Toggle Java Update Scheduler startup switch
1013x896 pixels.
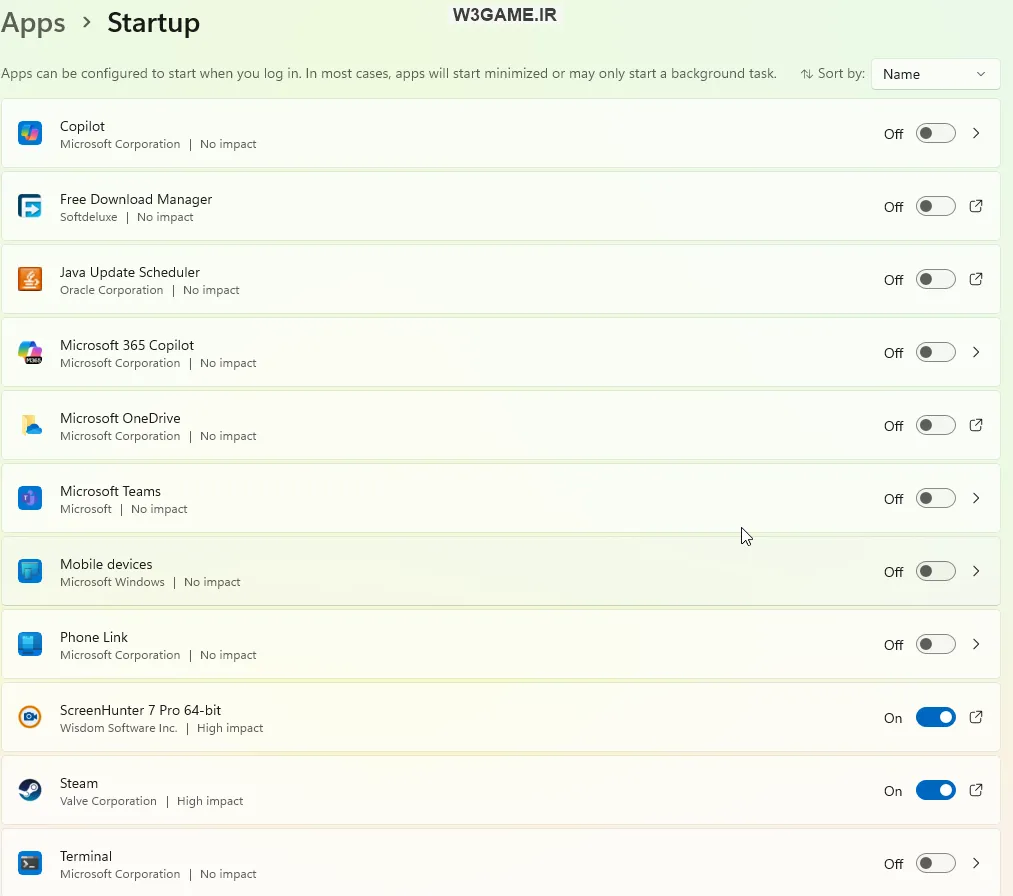935,280
